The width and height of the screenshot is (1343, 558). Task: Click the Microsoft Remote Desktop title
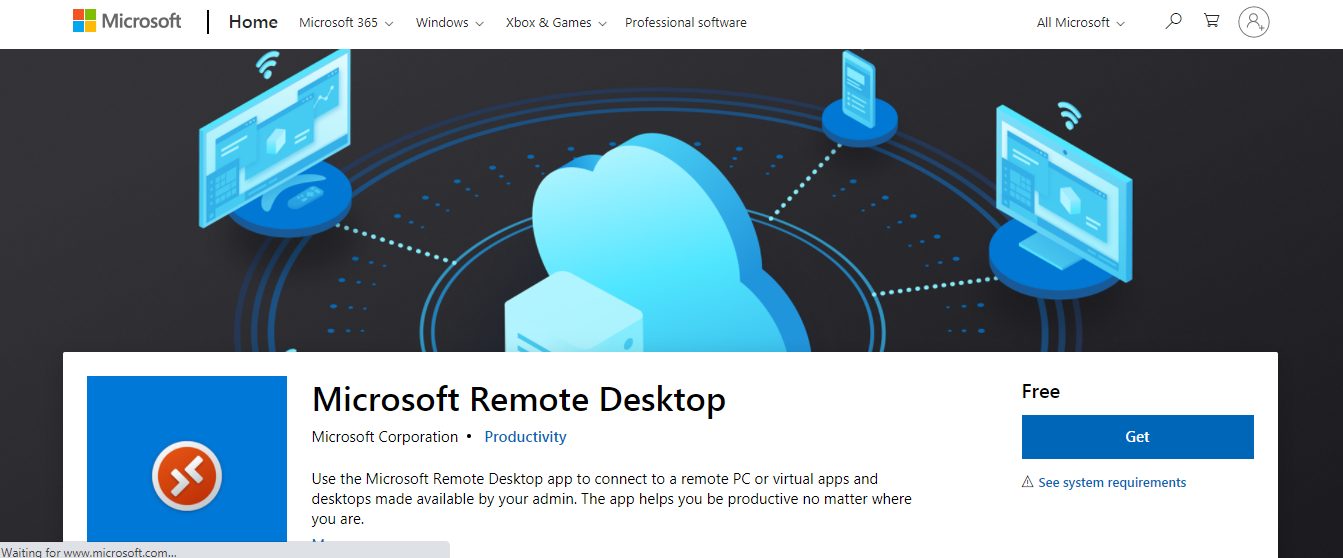519,400
